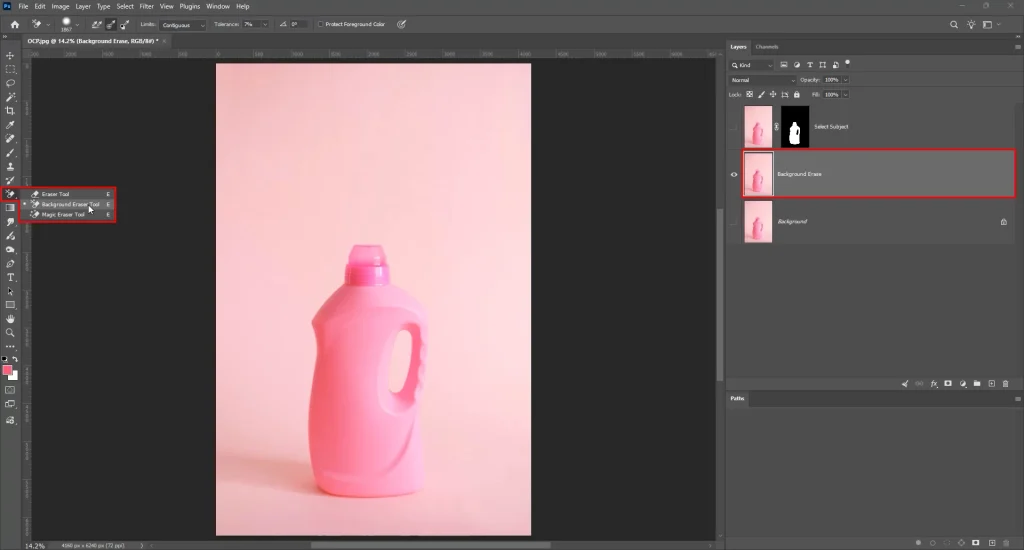1024x550 pixels.
Task: Click the Select Subject layer mask thumbnail
Action: click(795, 127)
